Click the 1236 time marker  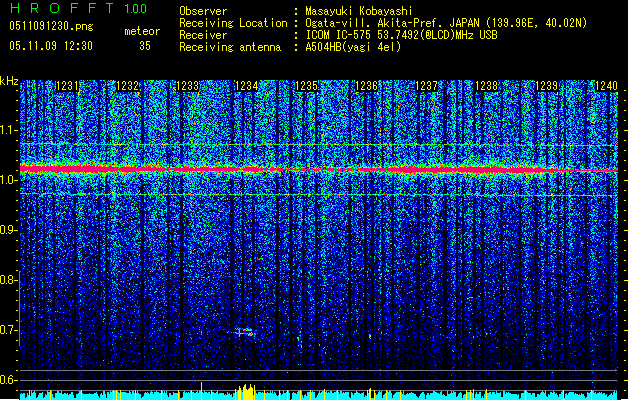[x=367, y=86]
